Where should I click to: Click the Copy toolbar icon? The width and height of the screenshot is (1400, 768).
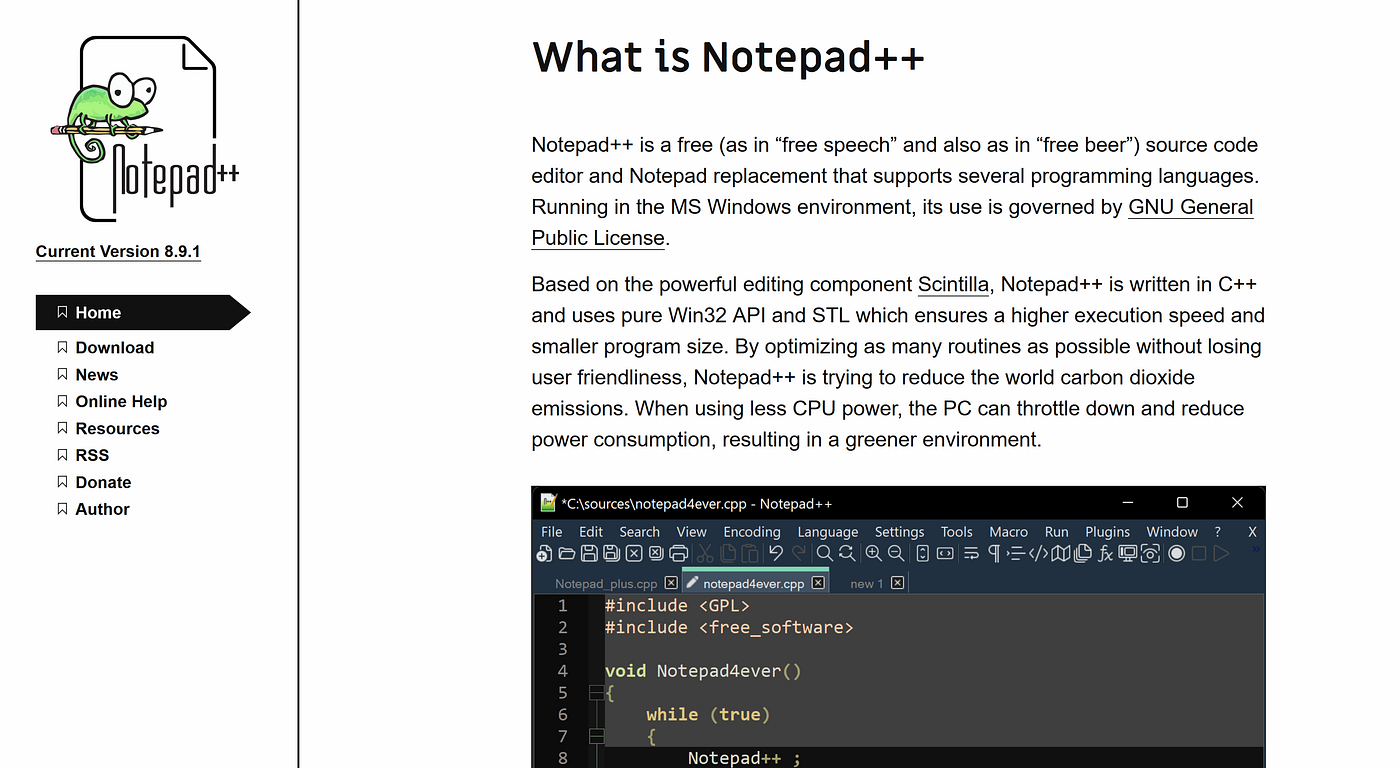tap(728, 553)
